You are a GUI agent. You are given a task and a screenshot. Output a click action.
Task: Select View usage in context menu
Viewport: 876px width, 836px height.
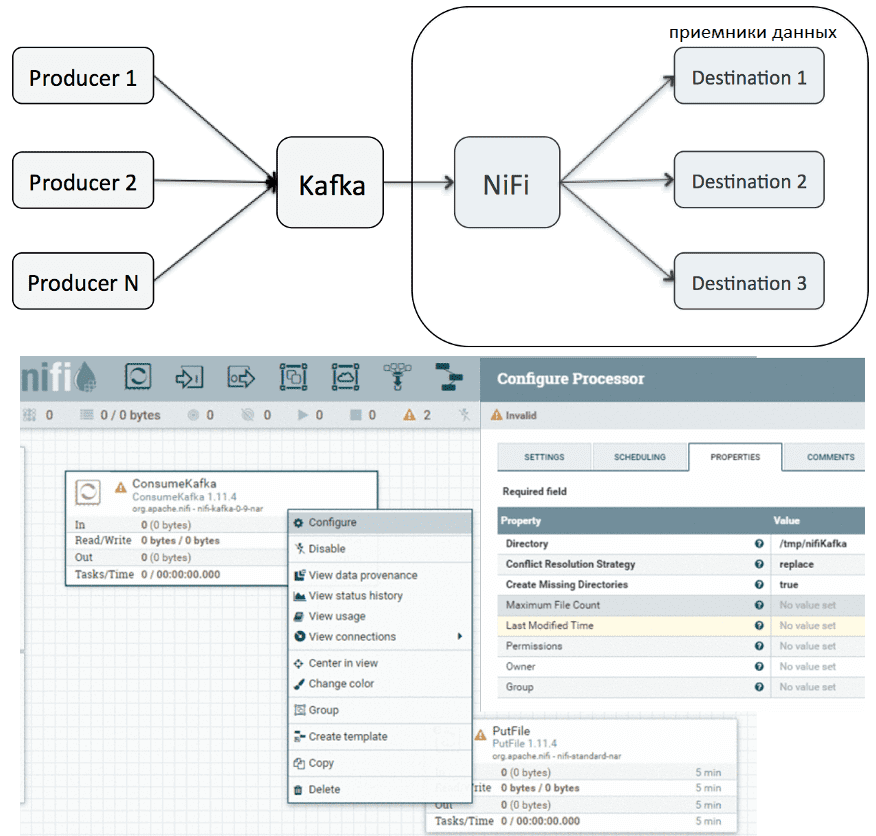point(380,616)
